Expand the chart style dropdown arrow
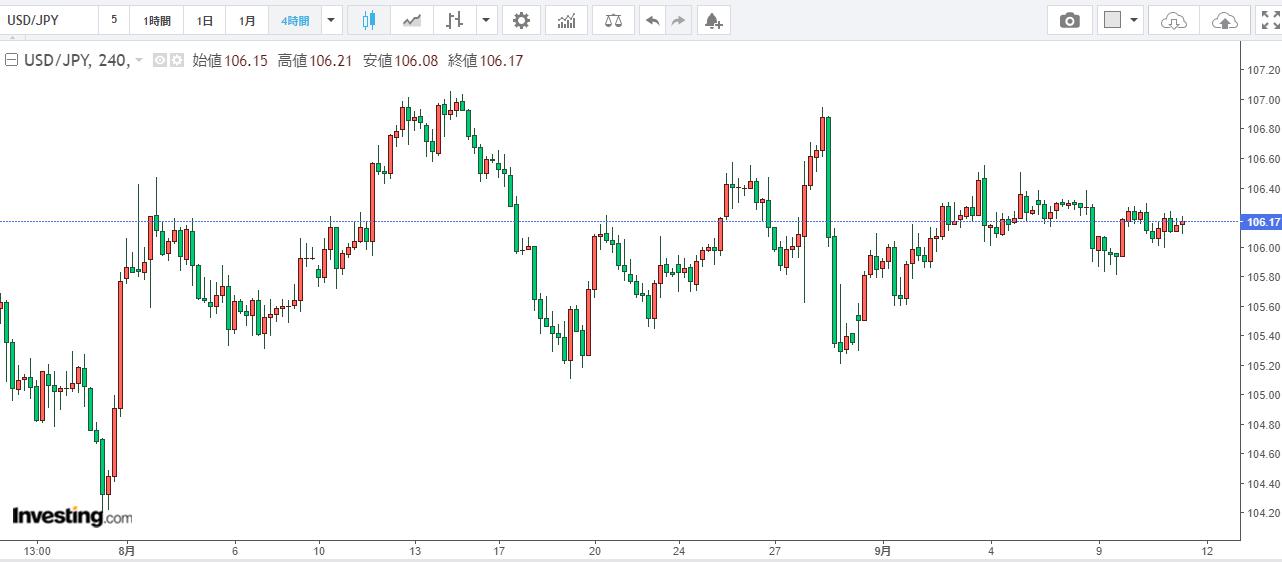1282x562 pixels. click(x=487, y=20)
